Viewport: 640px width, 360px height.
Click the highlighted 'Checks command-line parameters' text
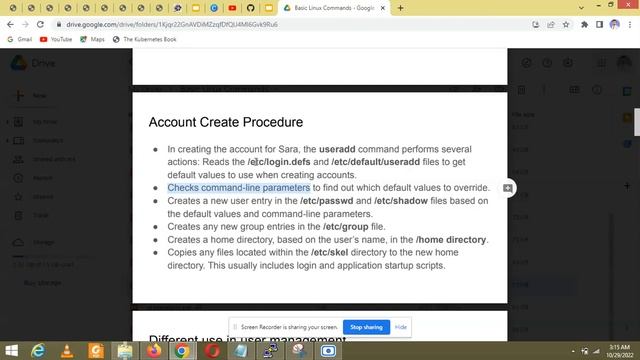pos(239,188)
